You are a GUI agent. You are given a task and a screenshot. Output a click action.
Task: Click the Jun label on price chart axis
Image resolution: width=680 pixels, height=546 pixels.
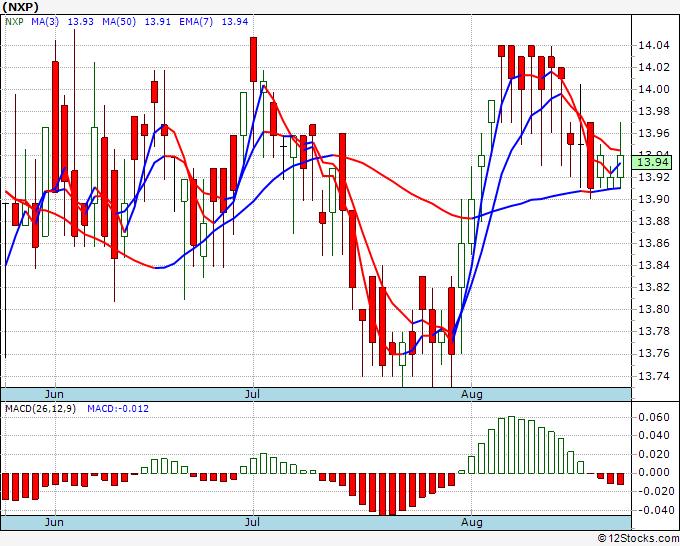coord(54,394)
